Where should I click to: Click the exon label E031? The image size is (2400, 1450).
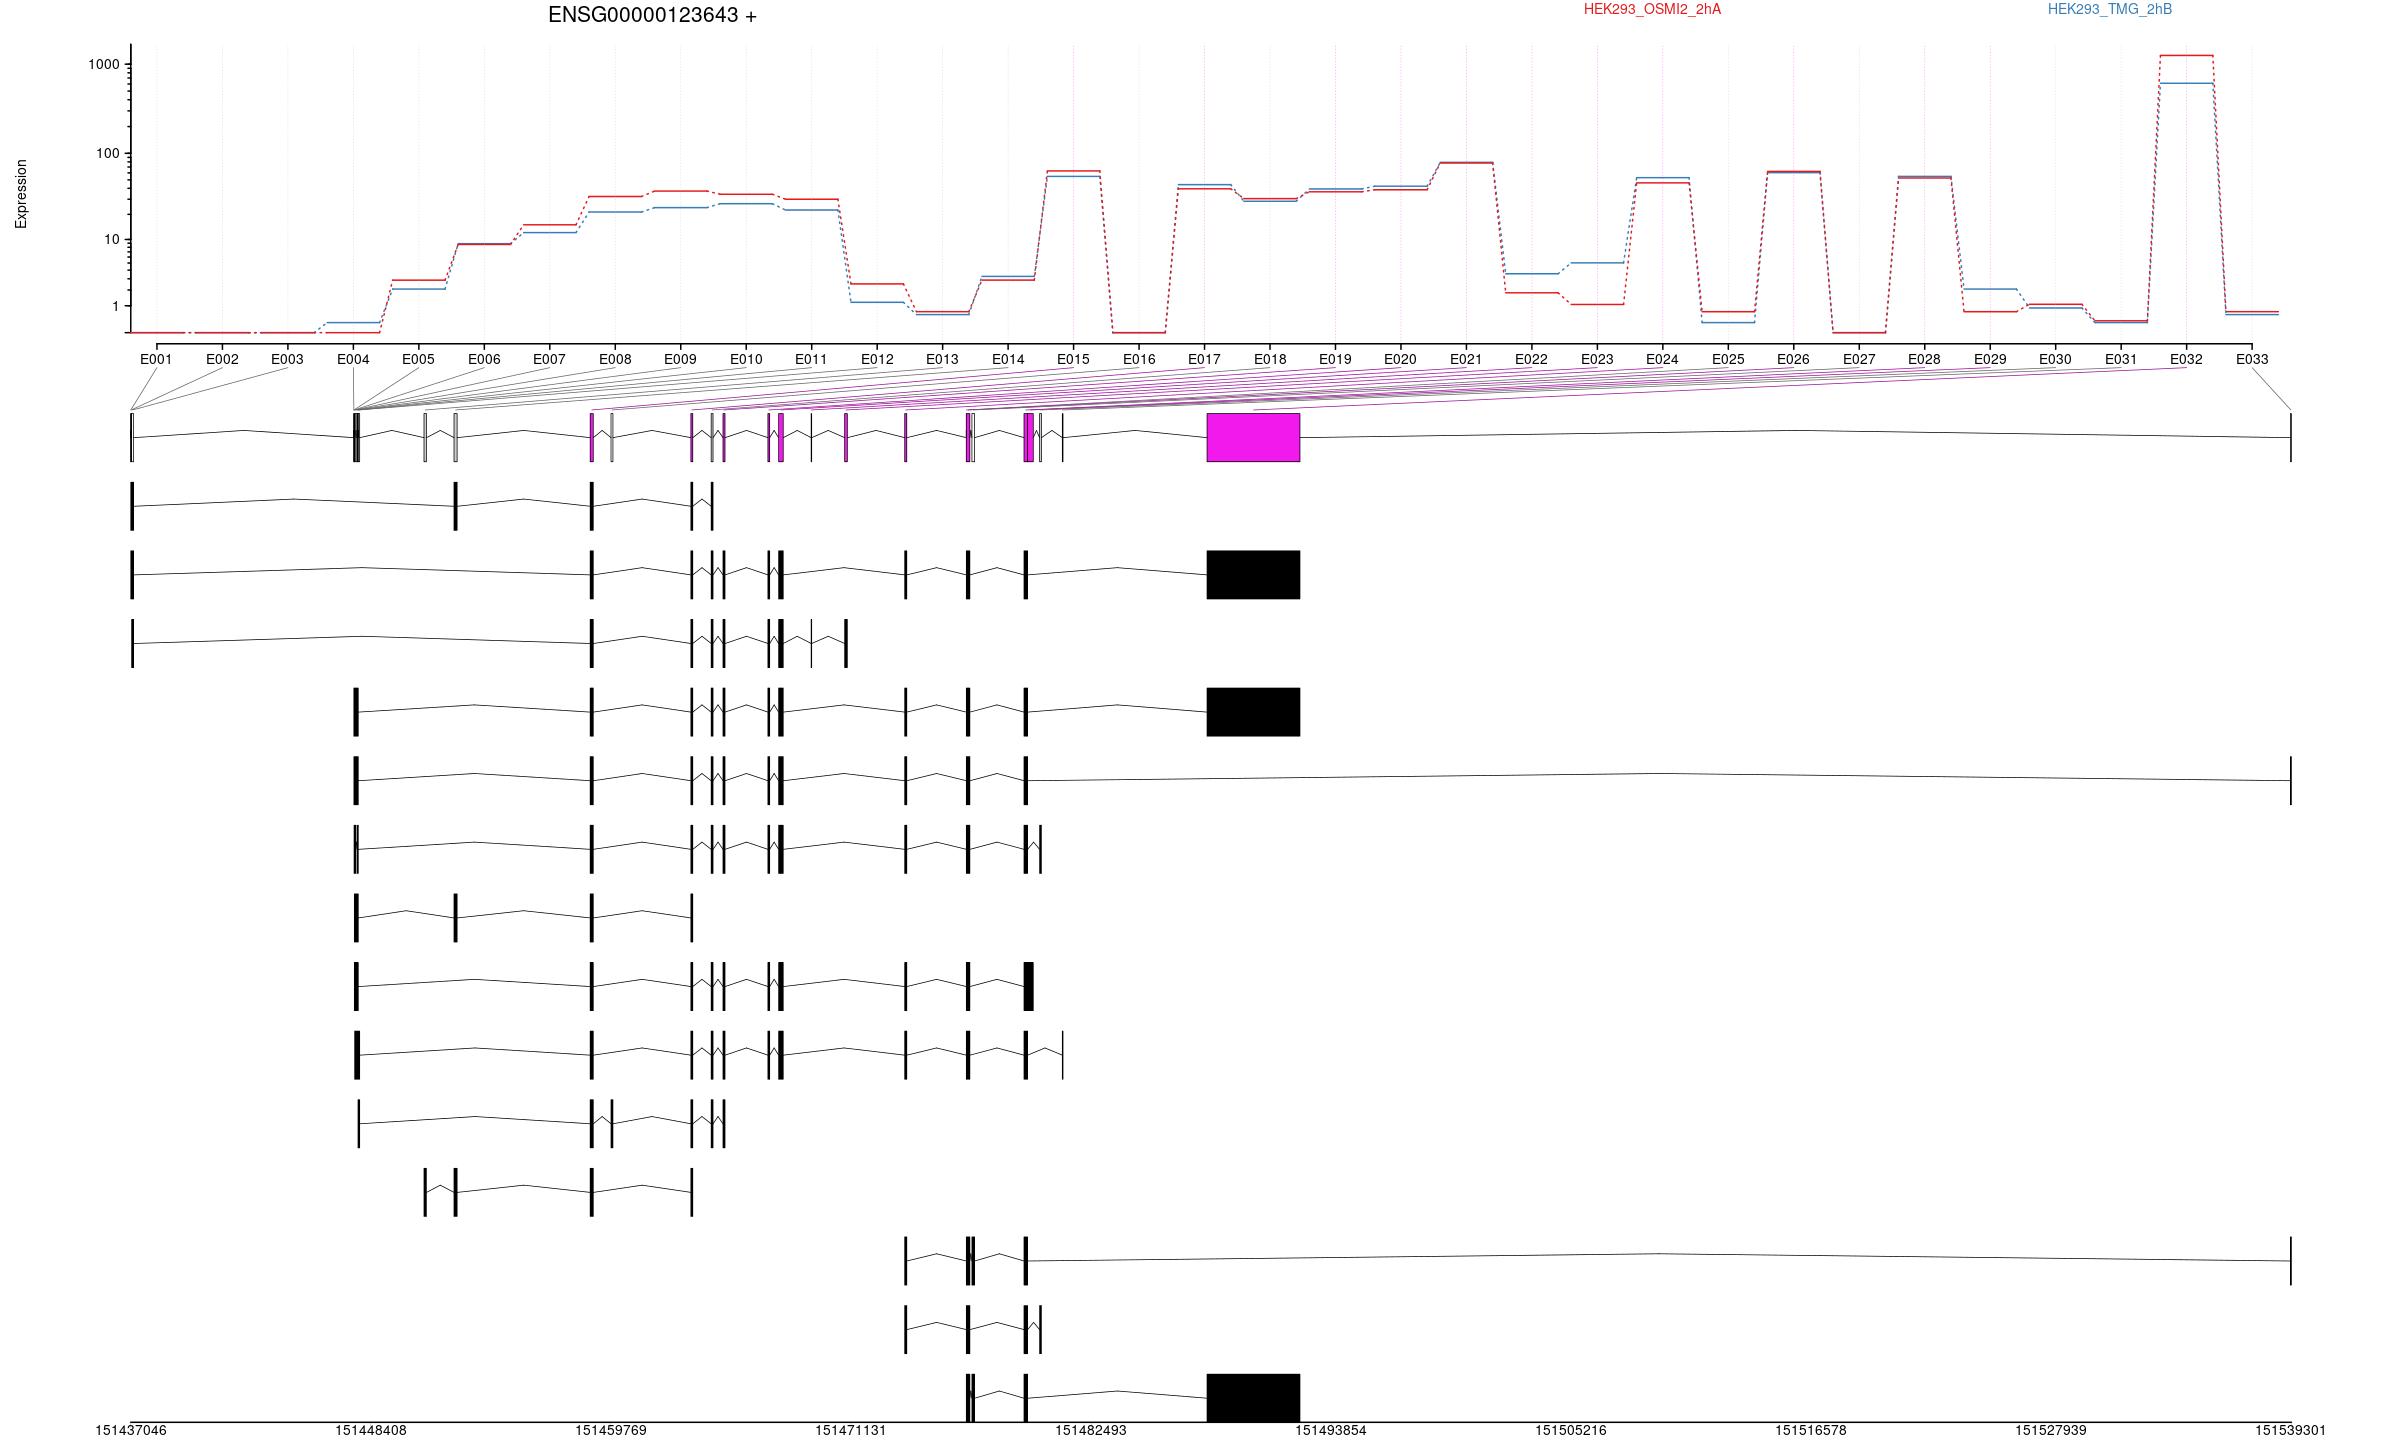(2121, 359)
